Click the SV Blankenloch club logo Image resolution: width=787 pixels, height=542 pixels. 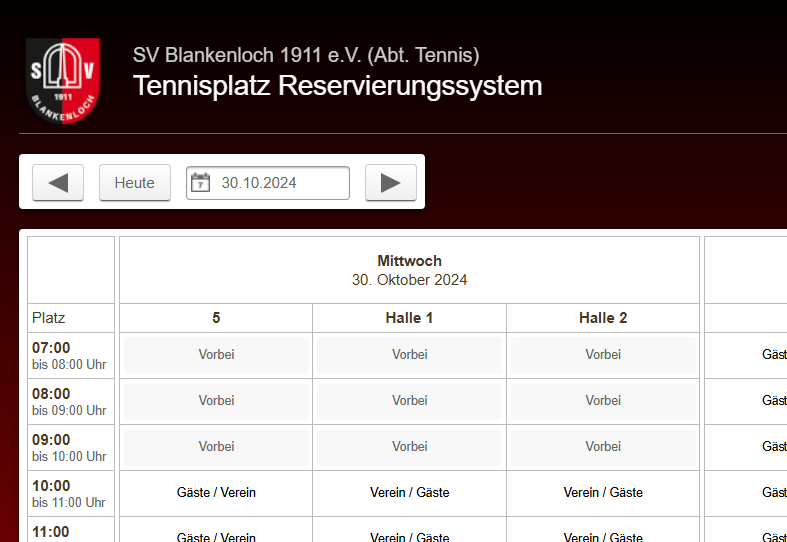pos(63,80)
